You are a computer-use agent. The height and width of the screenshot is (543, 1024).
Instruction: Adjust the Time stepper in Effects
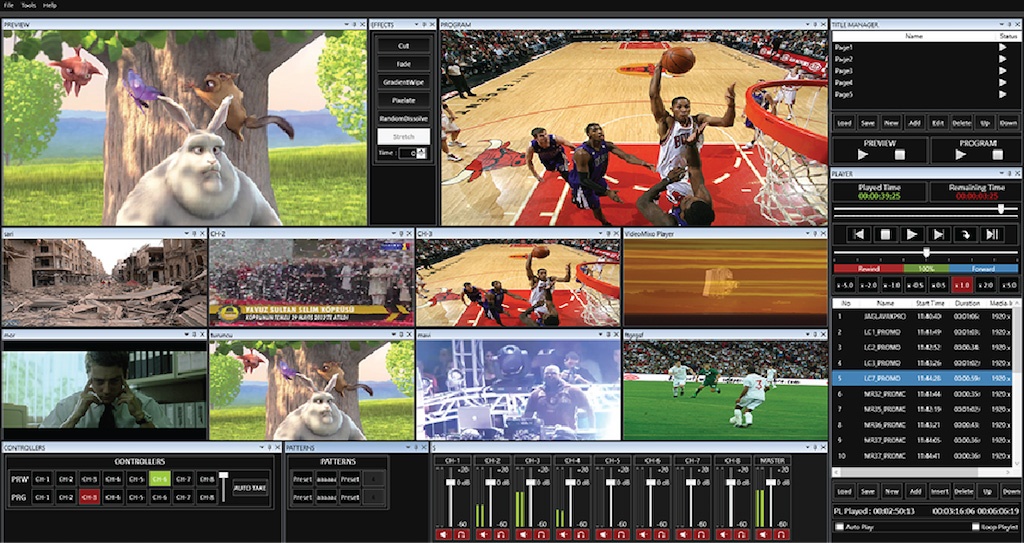pos(421,153)
